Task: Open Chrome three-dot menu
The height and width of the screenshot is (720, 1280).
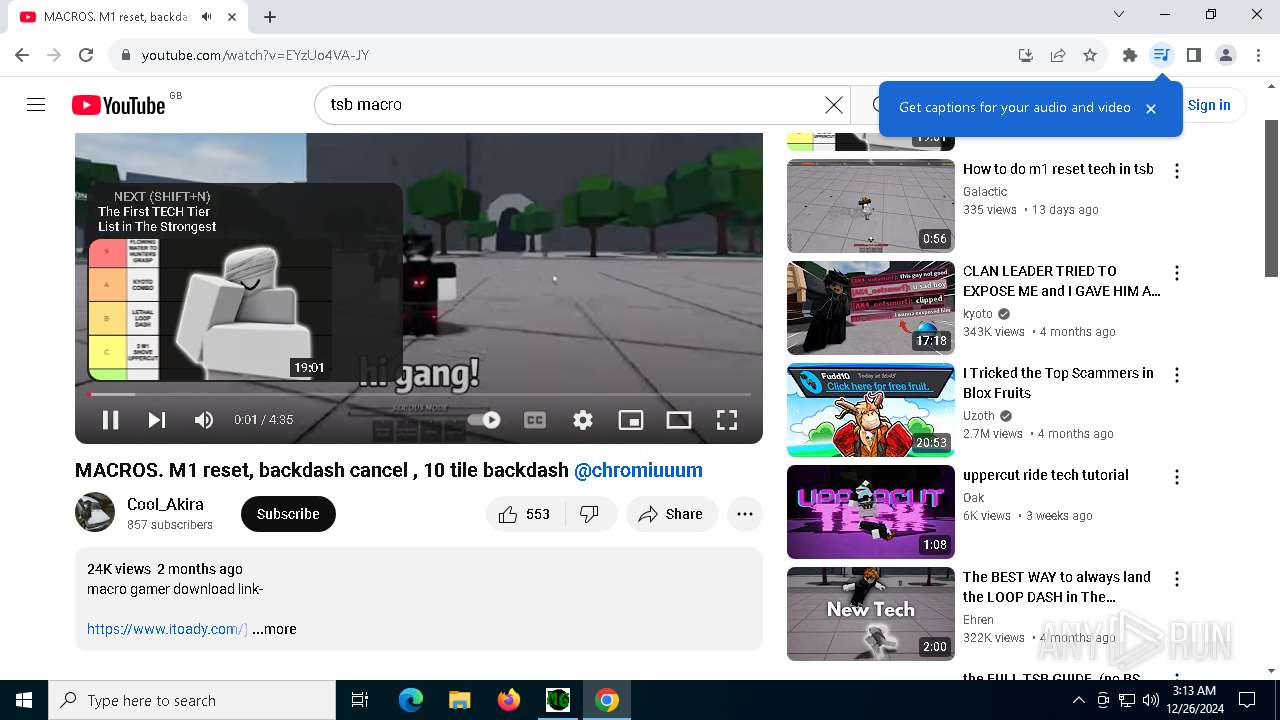Action: click(x=1258, y=55)
